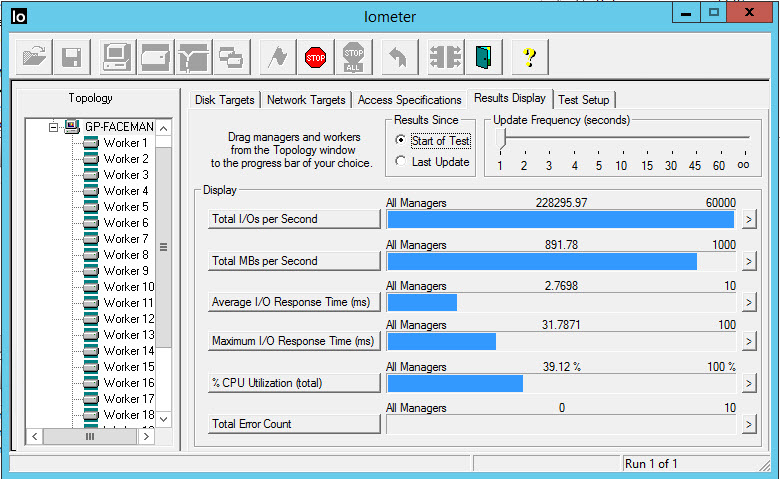Viewport: 780px width, 479px height.
Task: Reset workers with the undo arrow icon
Action: click(x=399, y=57)
